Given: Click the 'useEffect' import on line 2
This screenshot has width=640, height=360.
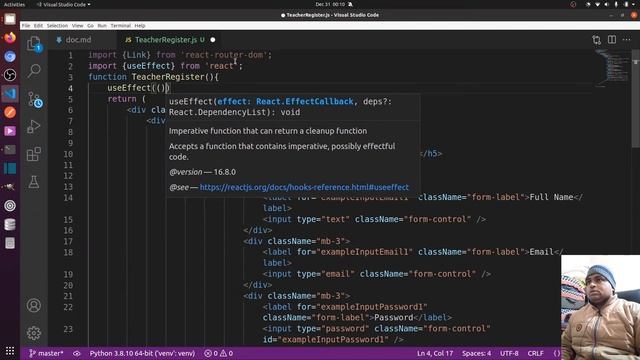Looking at the screenshot, I should [x=149, y=66].
